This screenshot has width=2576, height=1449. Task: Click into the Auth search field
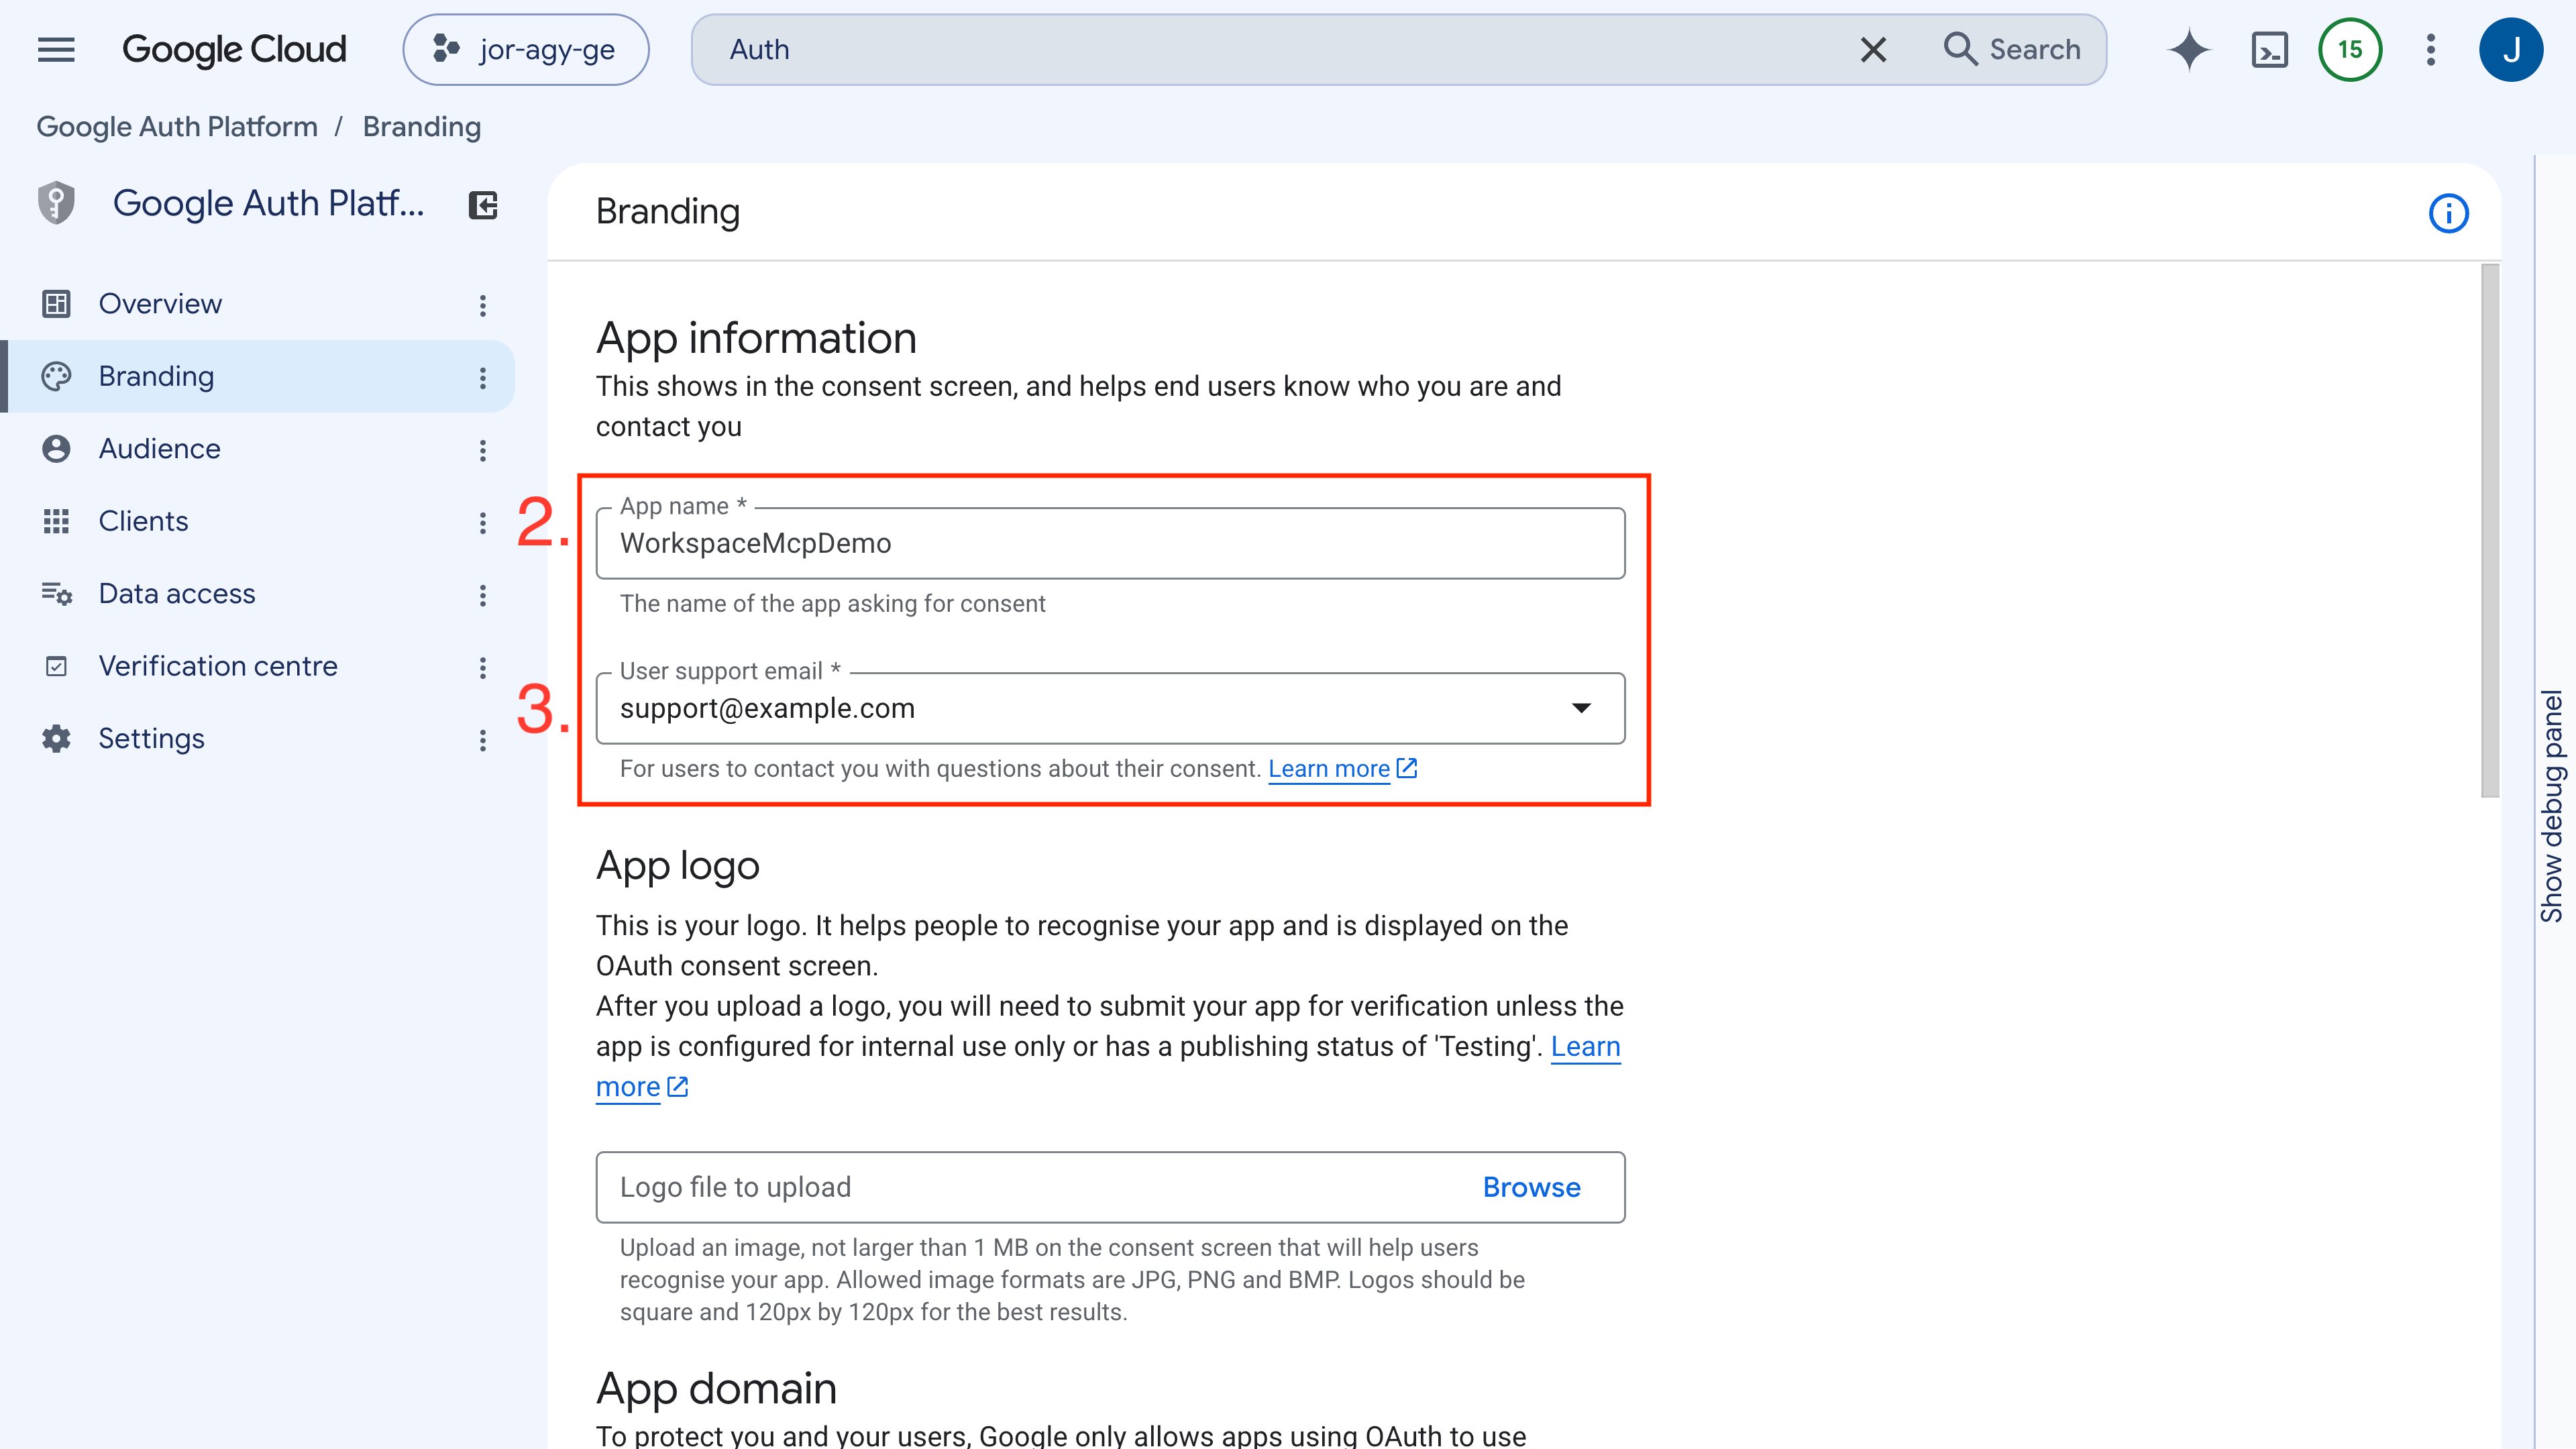[x=1280, y=49]
